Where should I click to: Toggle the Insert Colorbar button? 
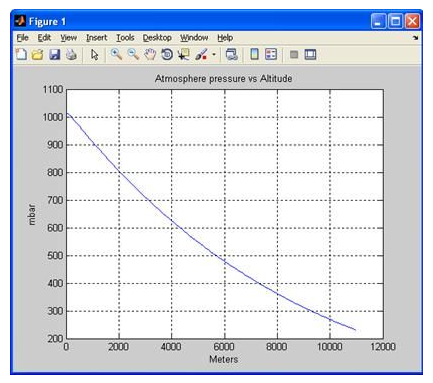tap(254, 54)
